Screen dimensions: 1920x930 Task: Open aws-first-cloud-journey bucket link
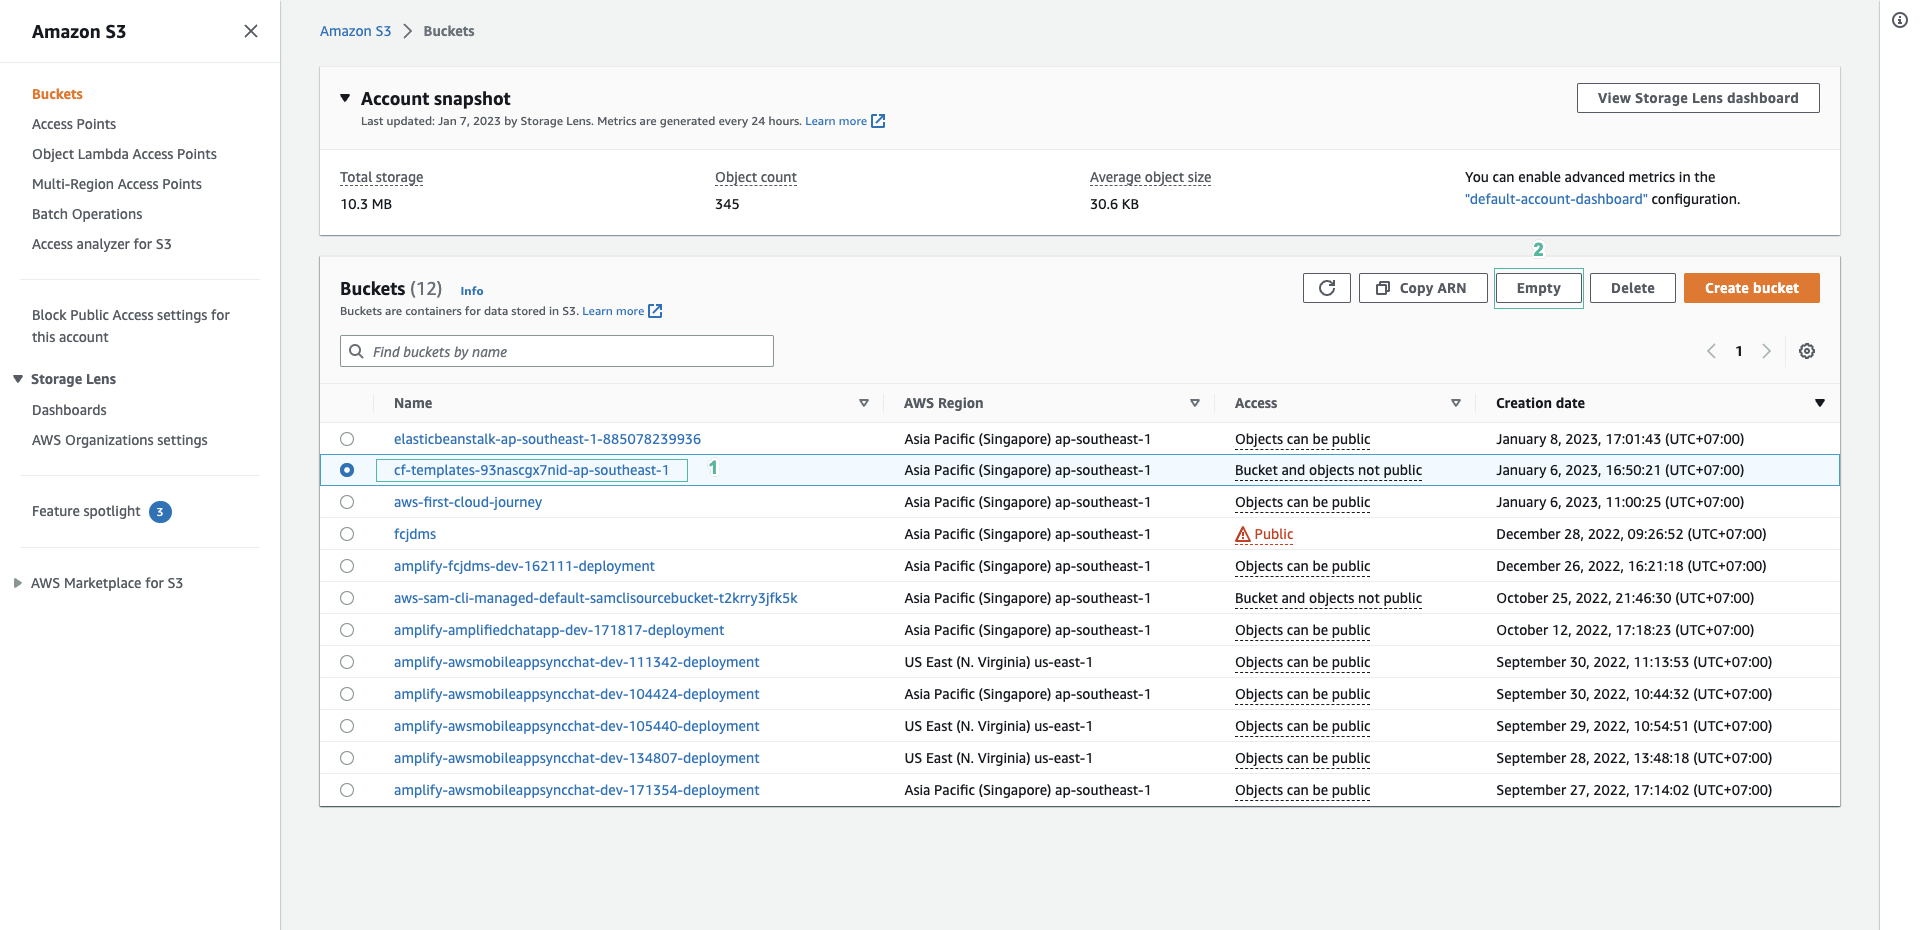coord(468,502)
